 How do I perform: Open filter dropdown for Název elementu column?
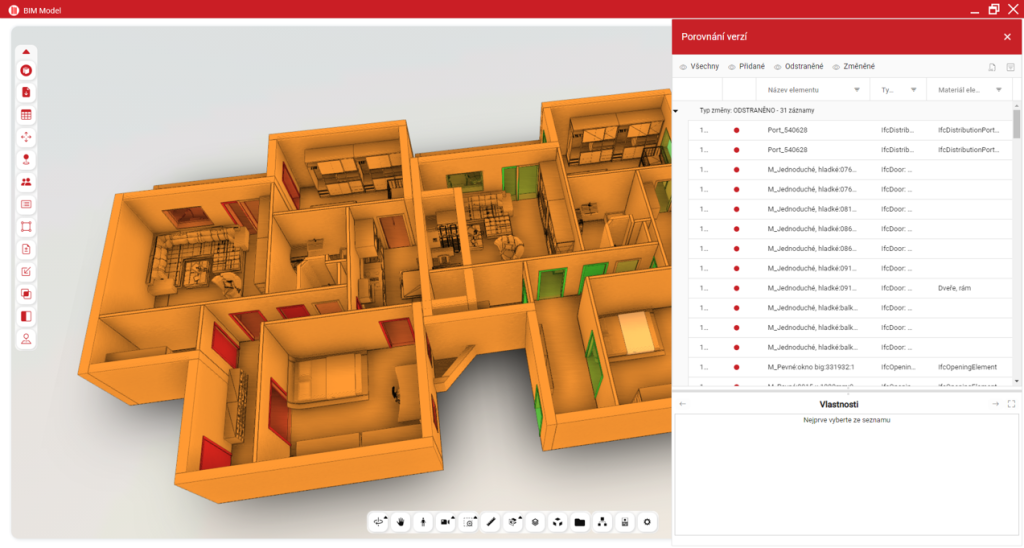(857, 90)
